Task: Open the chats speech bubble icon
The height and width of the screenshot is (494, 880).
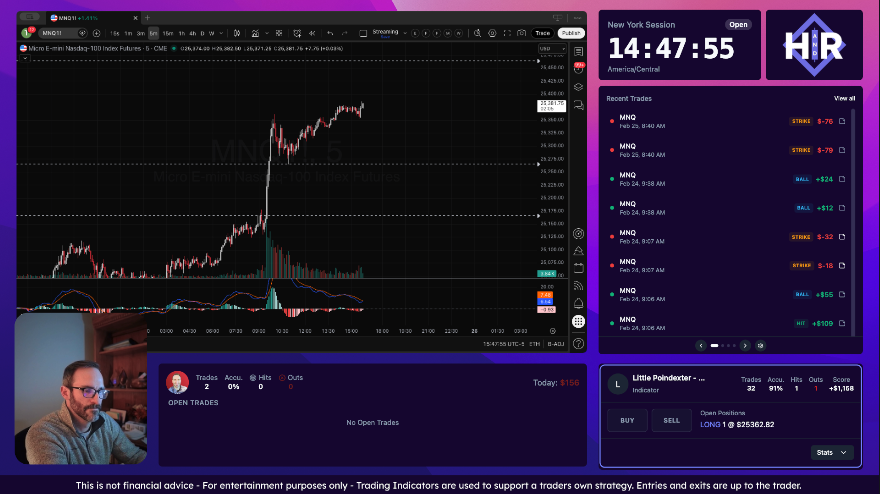Action: 578,105
